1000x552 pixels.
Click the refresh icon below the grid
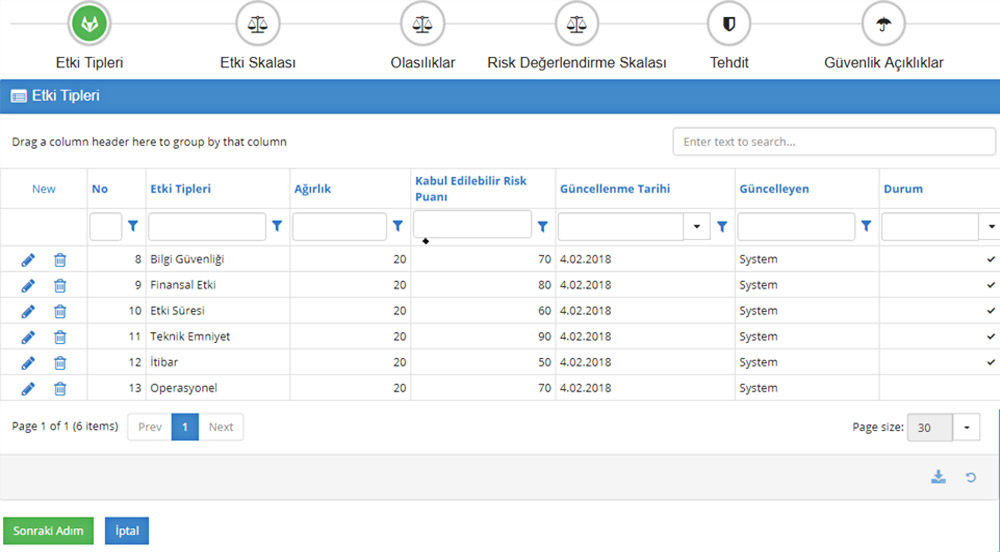(970, 478)
